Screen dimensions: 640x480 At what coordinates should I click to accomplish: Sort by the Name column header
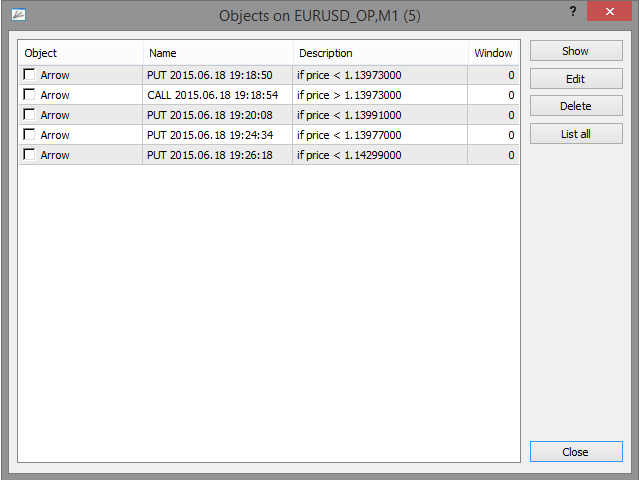pyautogui.click(x=218, y=53)
